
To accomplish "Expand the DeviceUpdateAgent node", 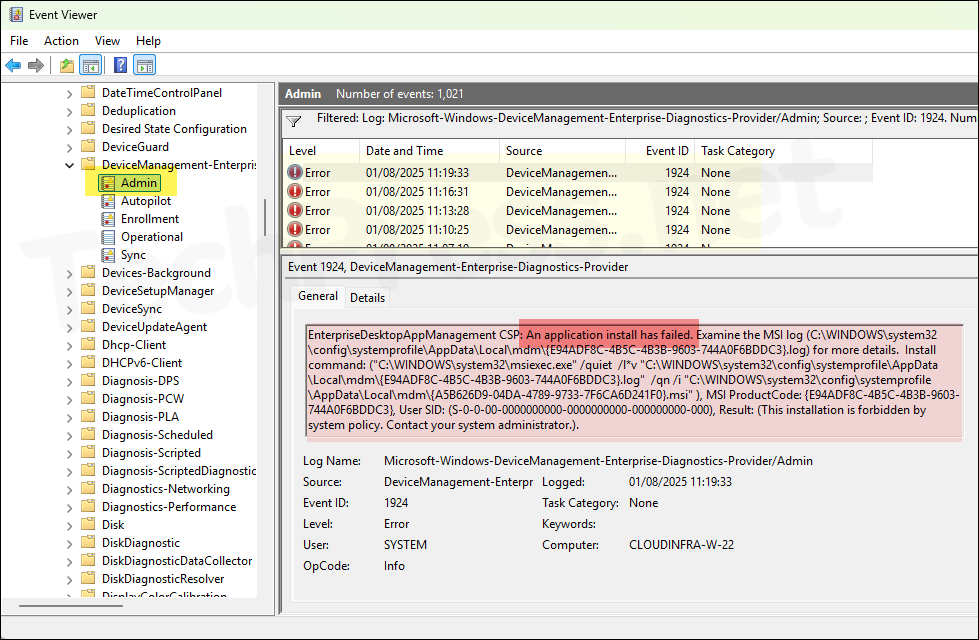I will 69,328.
